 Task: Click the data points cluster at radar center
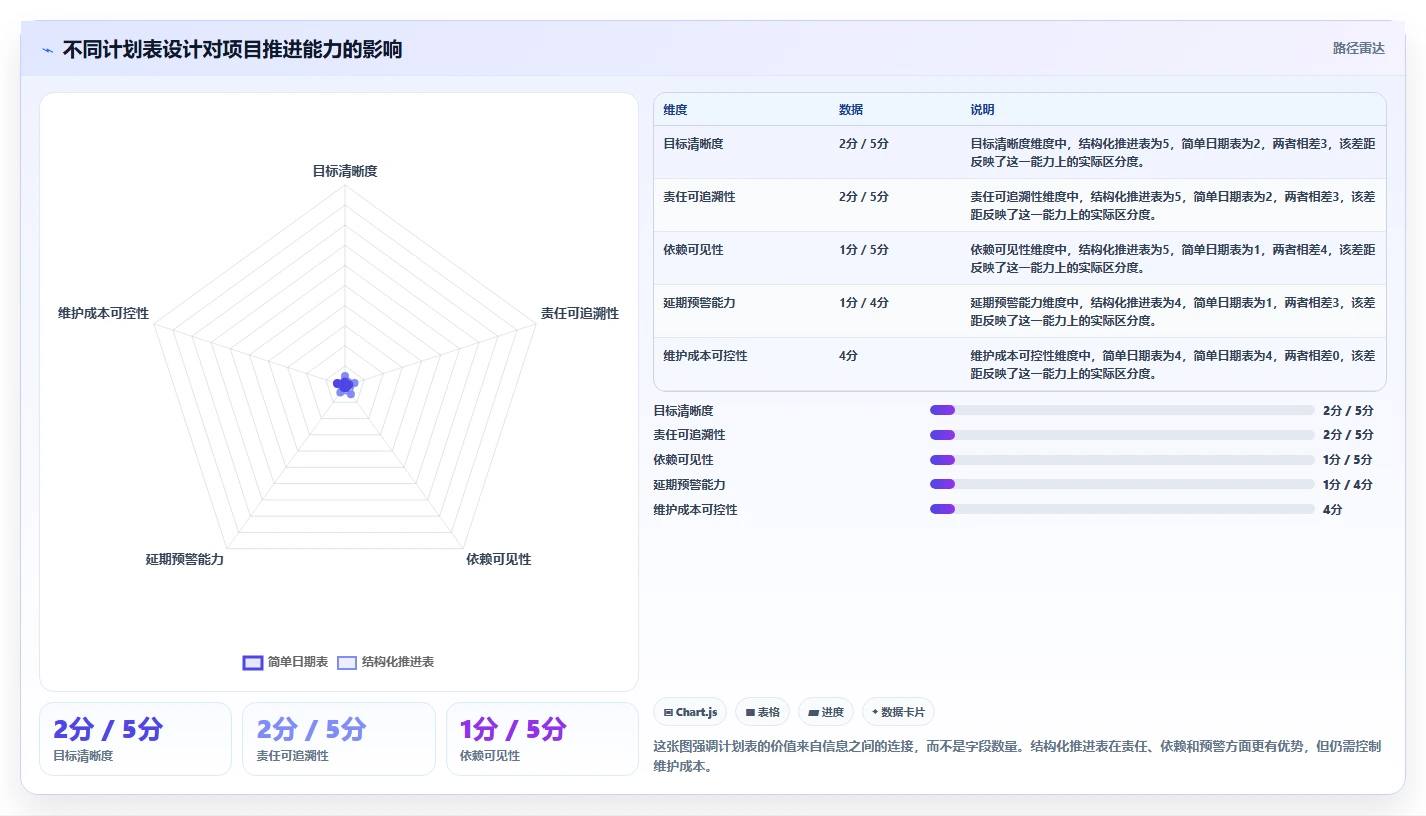pyautogui.click(x=345, y=385)
